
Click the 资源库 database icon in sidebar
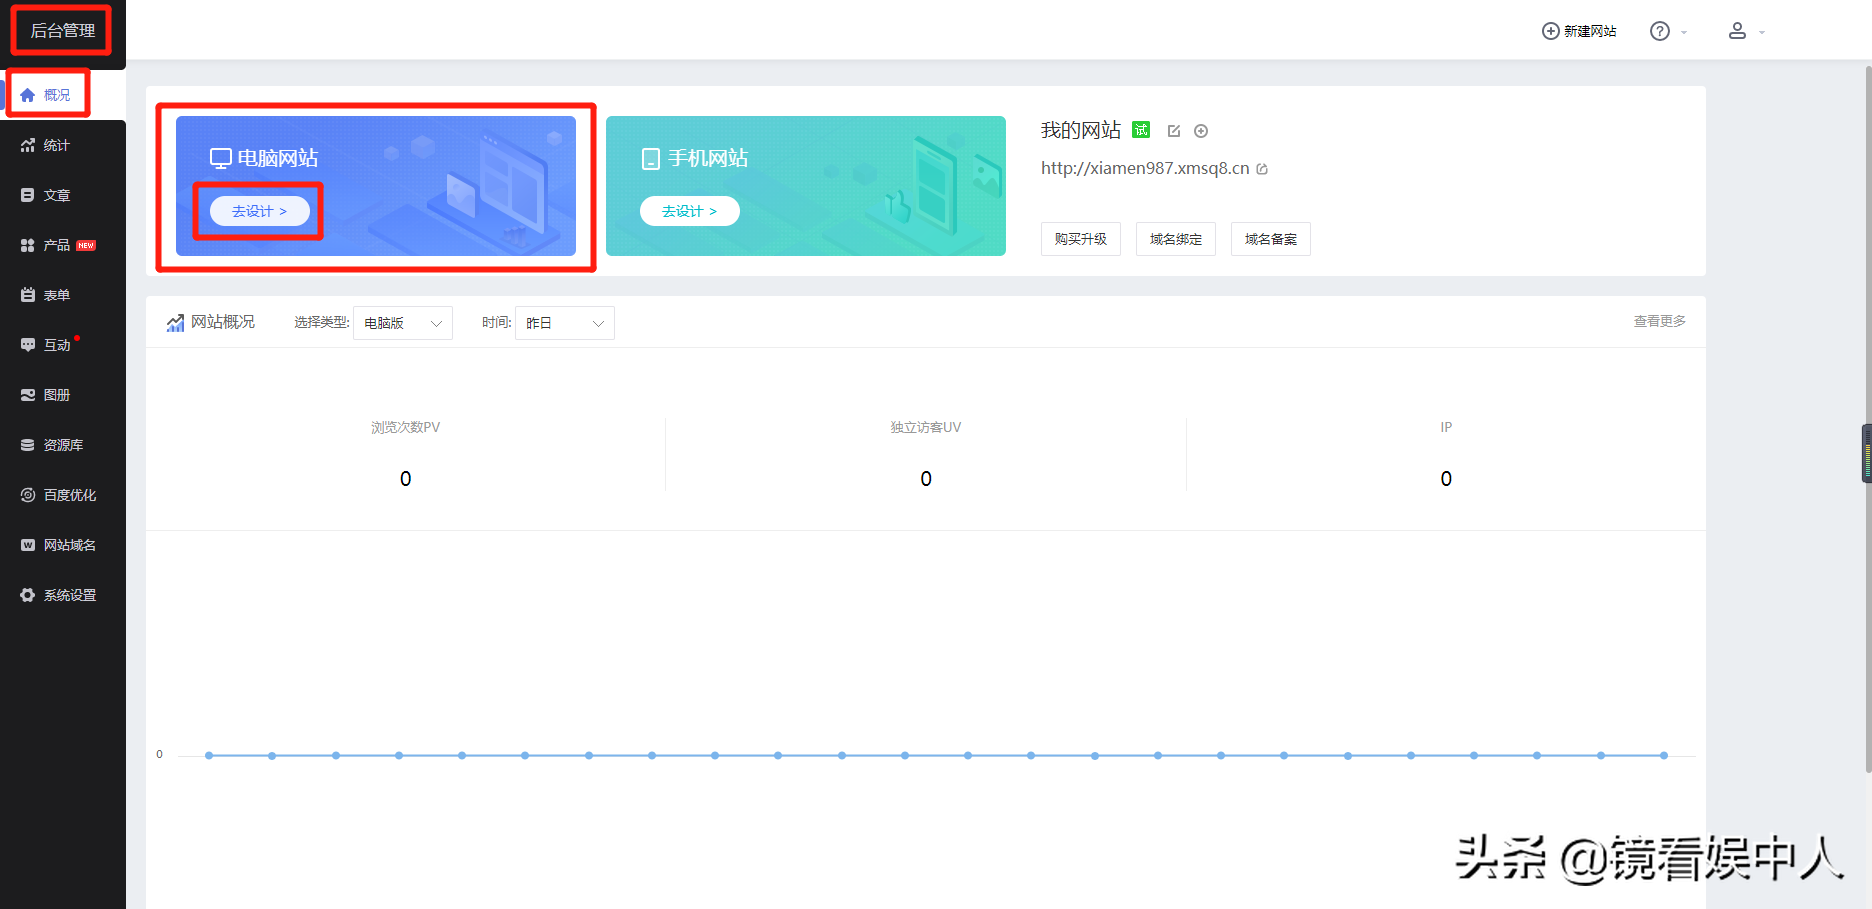pyautogui.click(x=28, y=445)
